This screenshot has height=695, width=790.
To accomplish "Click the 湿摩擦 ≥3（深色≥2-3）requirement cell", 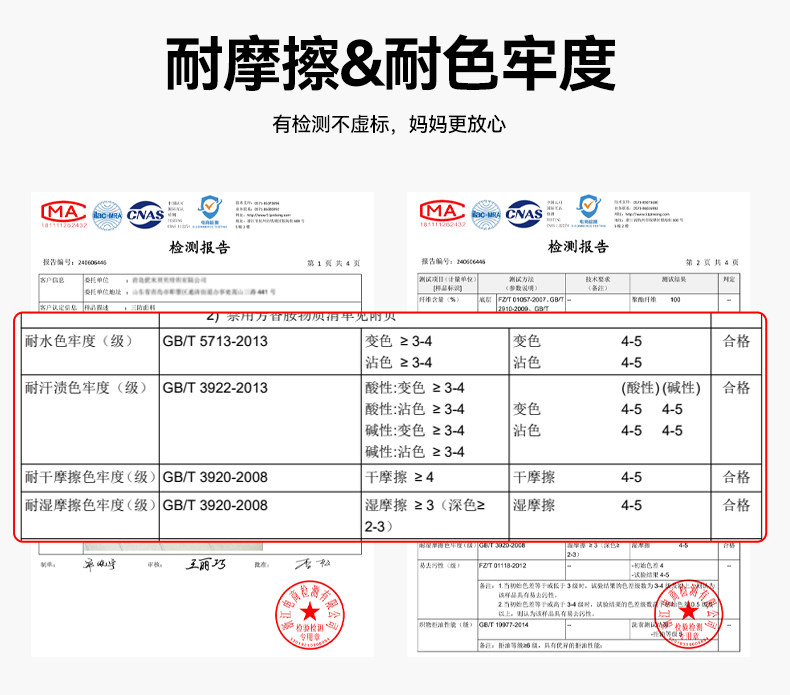I will 435,515.
